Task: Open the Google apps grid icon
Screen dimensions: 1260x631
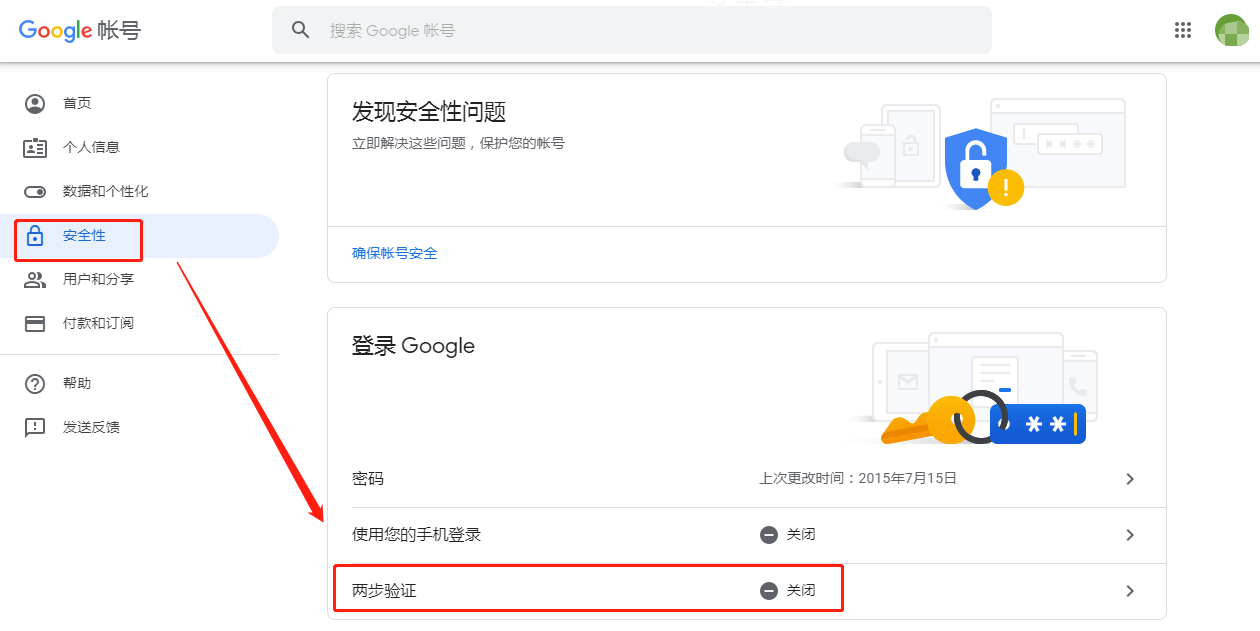Action: (1183, 30)
